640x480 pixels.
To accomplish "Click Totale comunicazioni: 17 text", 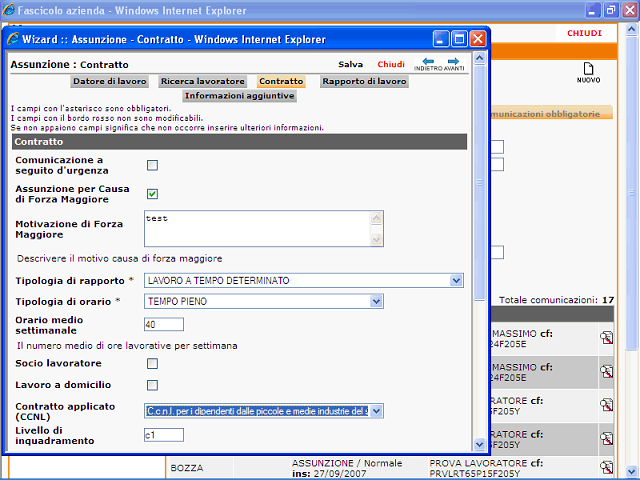I will point(556,300).
